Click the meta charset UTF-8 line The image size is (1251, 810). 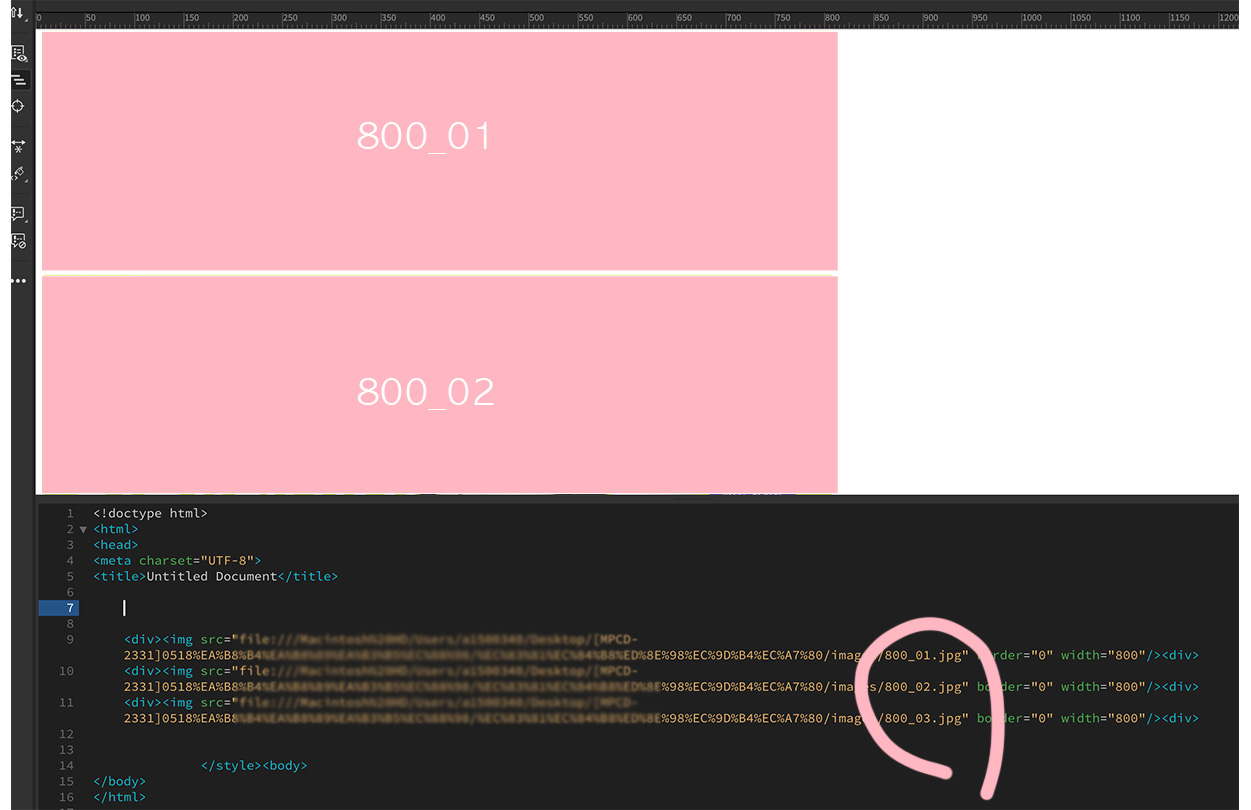[177, 561]
